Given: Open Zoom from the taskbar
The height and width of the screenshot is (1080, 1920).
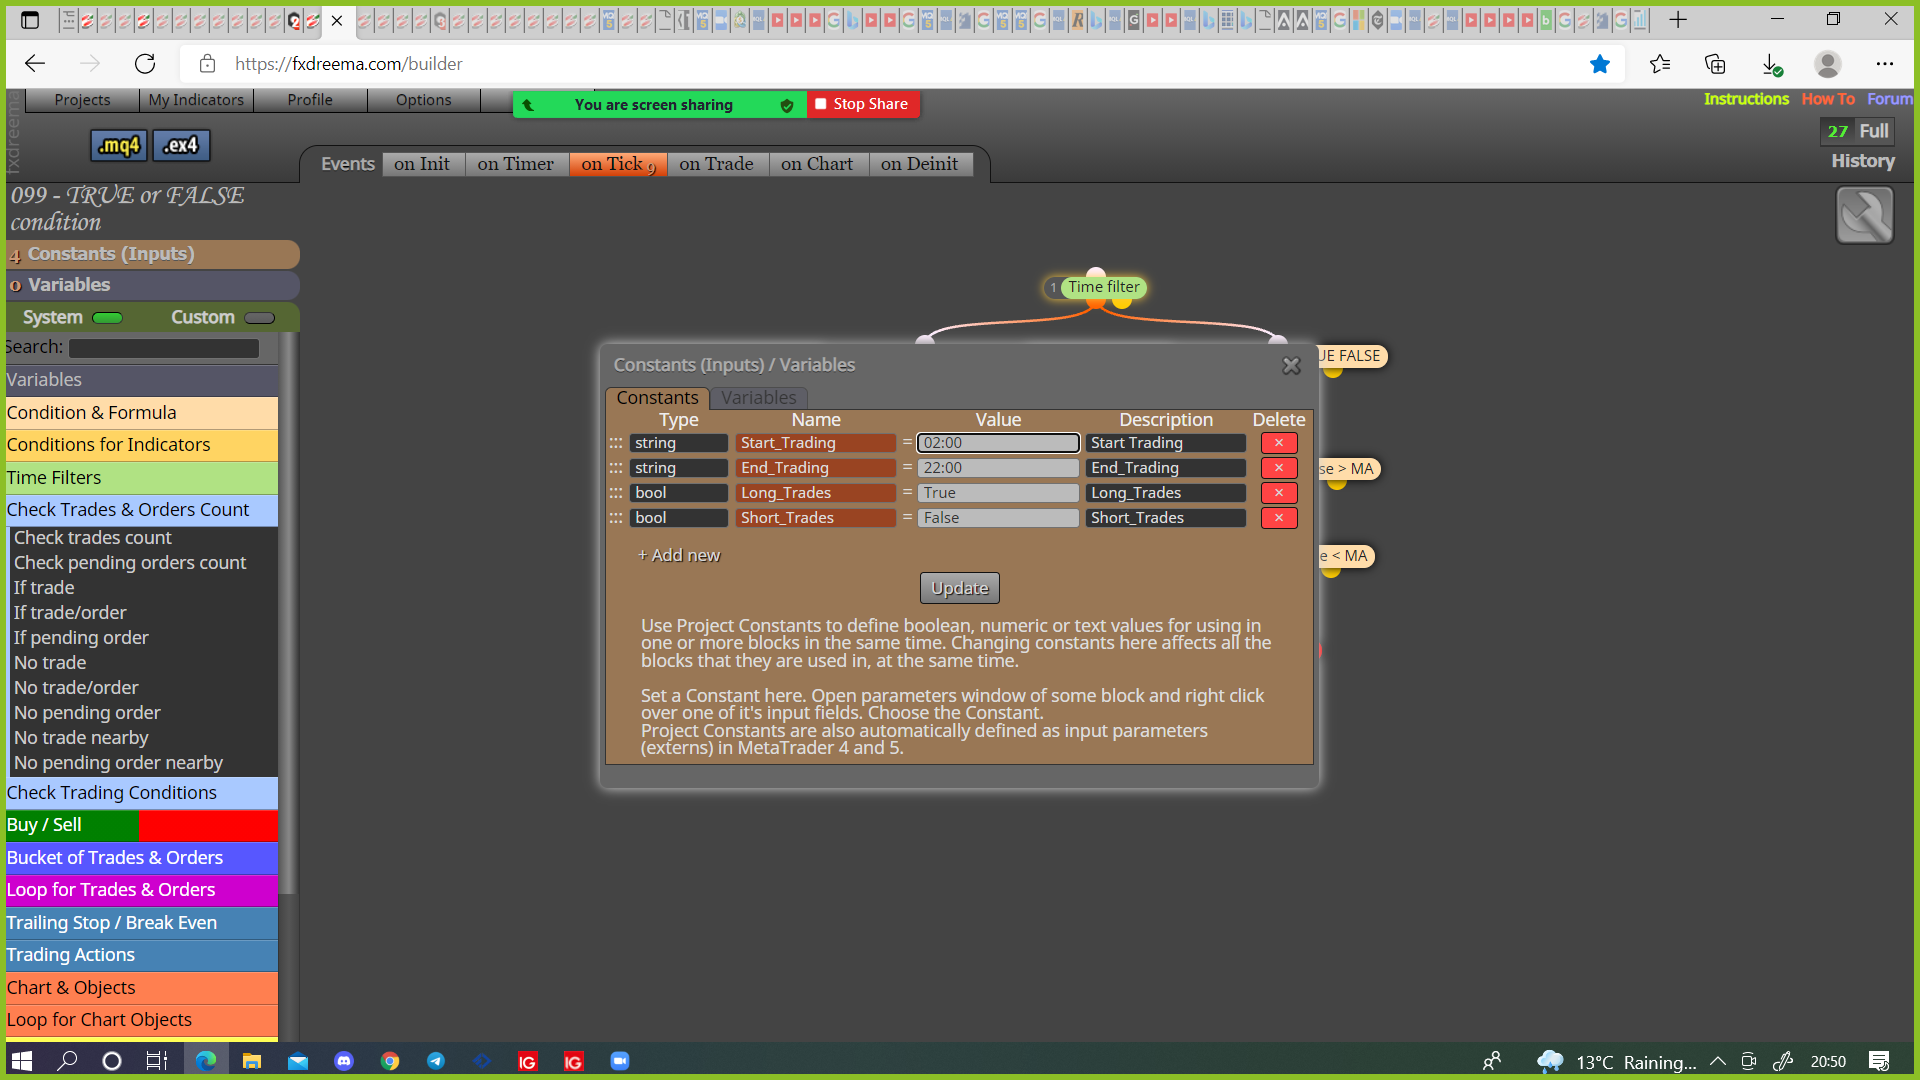Looking at the screenshot, I should click(620, 1061).
